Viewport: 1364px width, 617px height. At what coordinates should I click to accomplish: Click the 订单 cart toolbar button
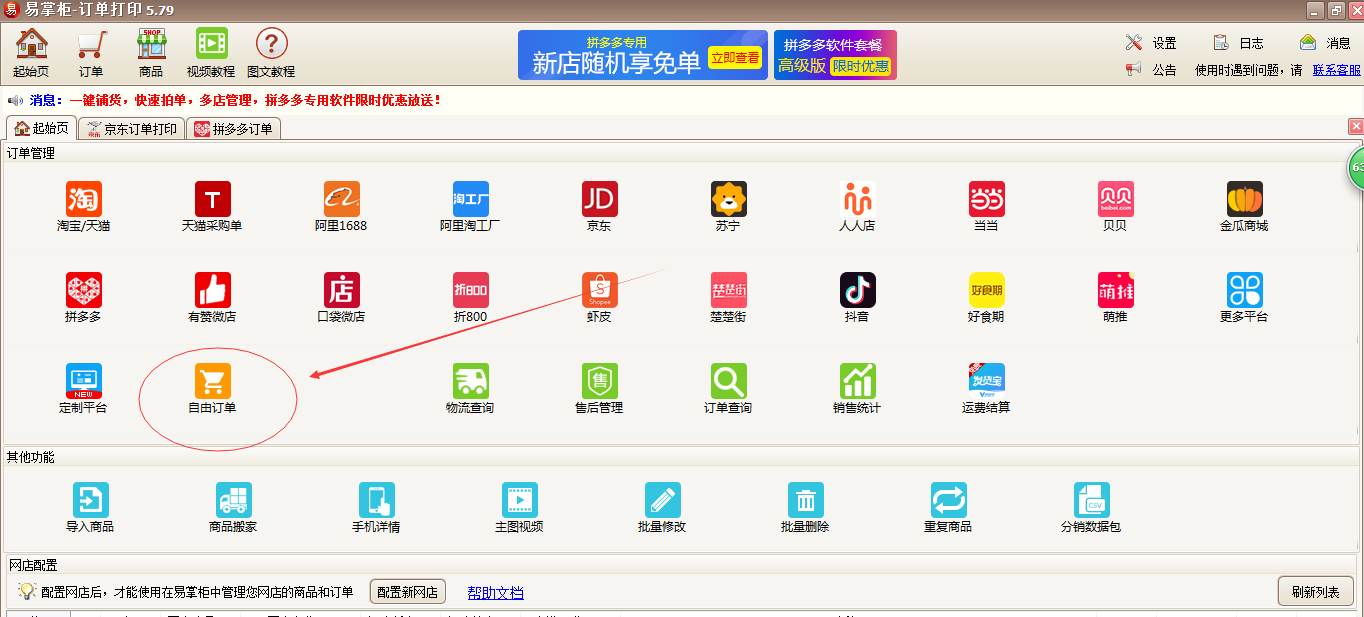point(91,53)
